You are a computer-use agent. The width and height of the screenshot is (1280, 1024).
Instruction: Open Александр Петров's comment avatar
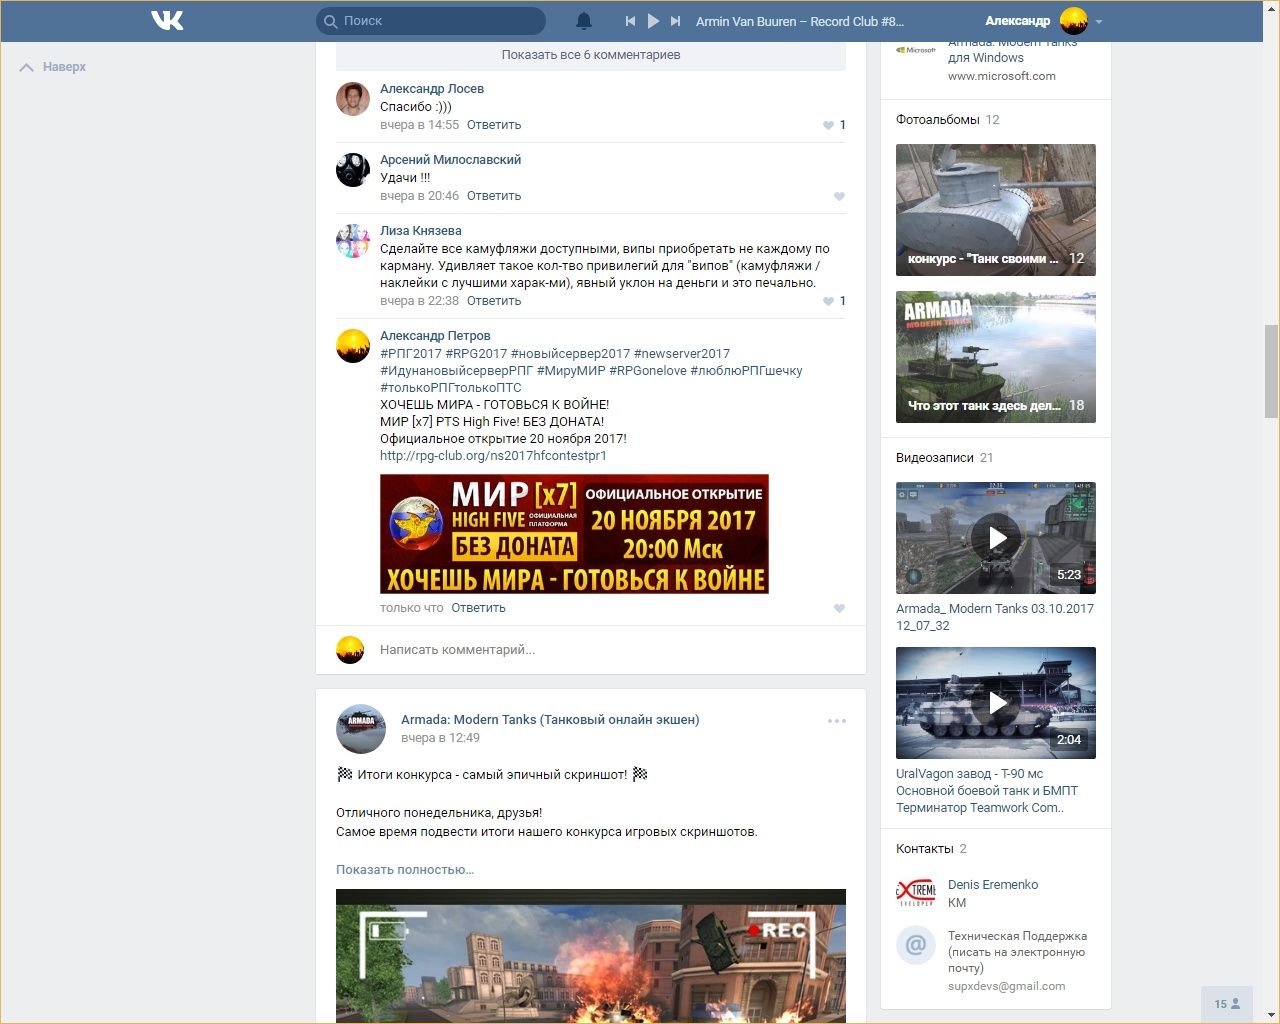click(x=353, y=346)
